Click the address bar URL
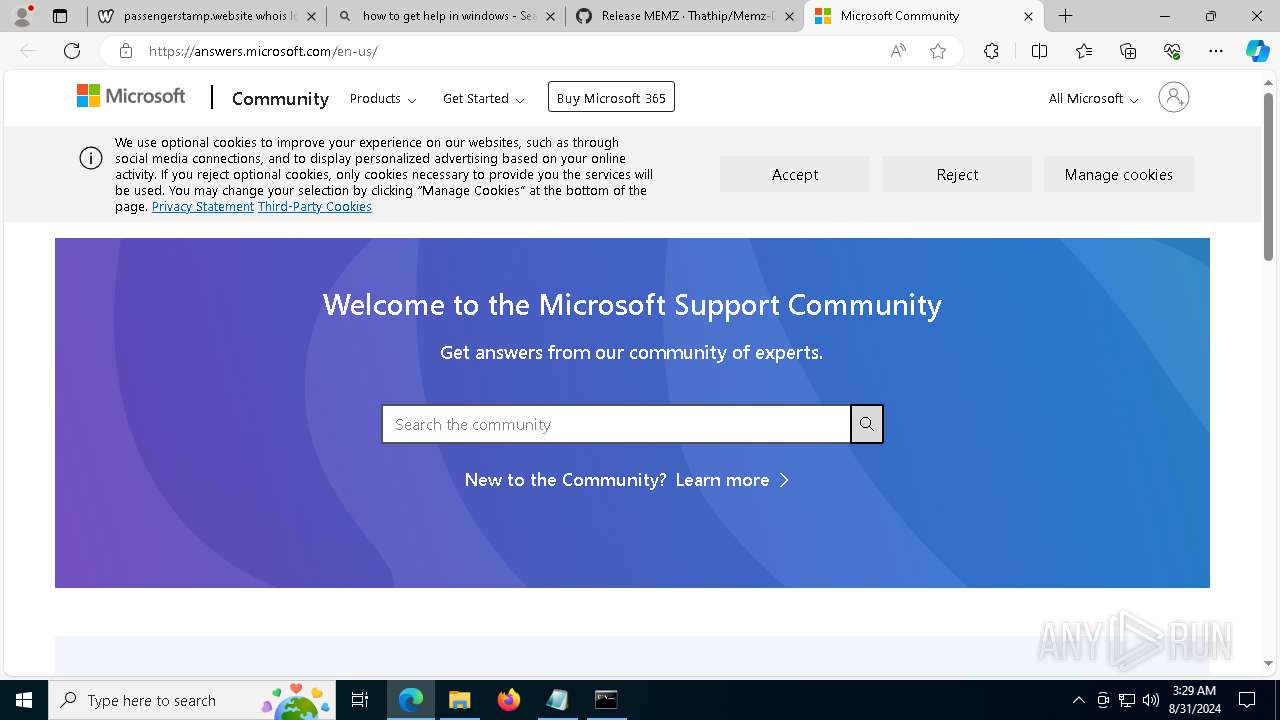Image resolution: width=1280 pixels, height=720 pixels. [x=263, y=51]
